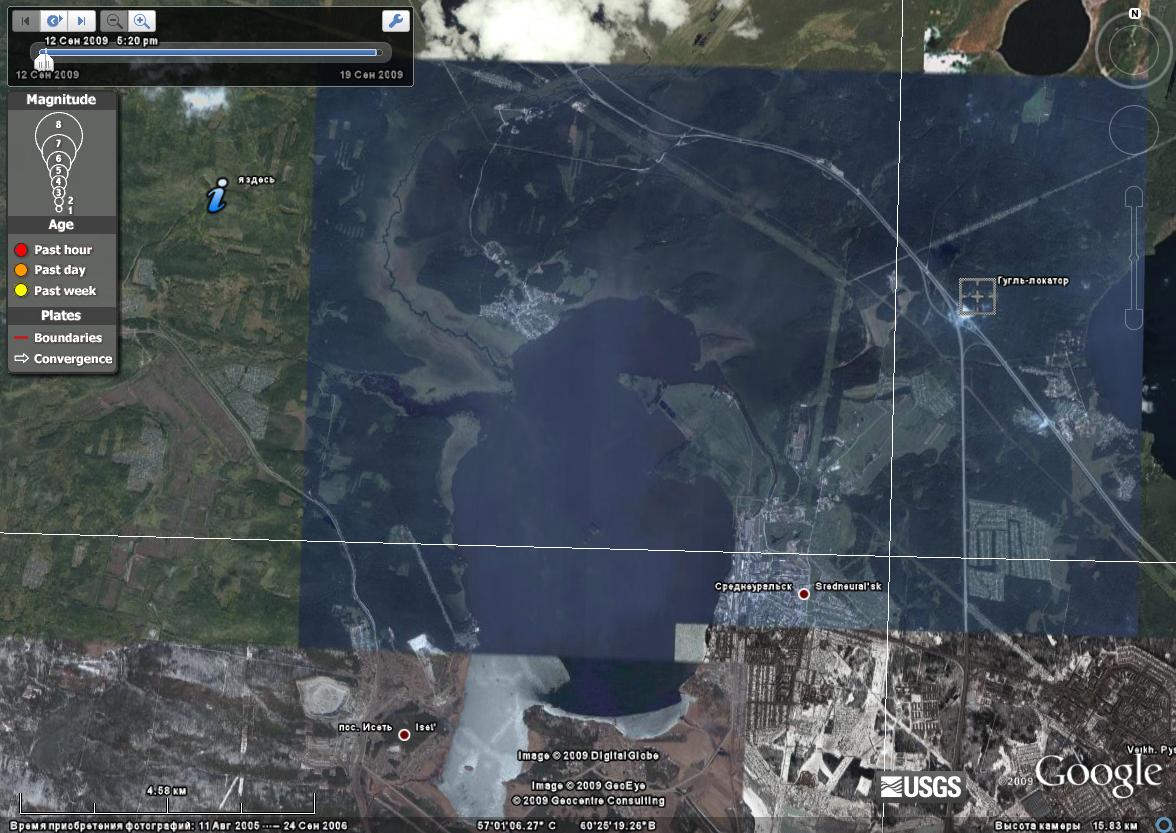
Task: Click the 'Past hour' legend entry
Action: pyautogui.click(x=52, y=250)
